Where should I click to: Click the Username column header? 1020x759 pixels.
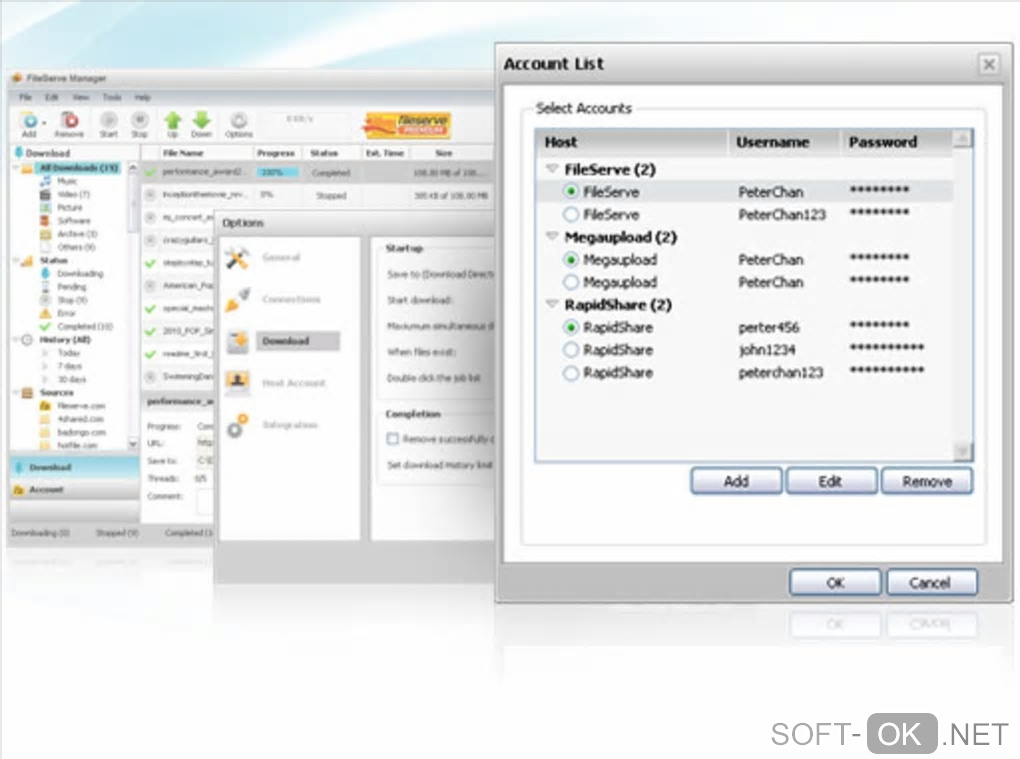click(783, 142)
